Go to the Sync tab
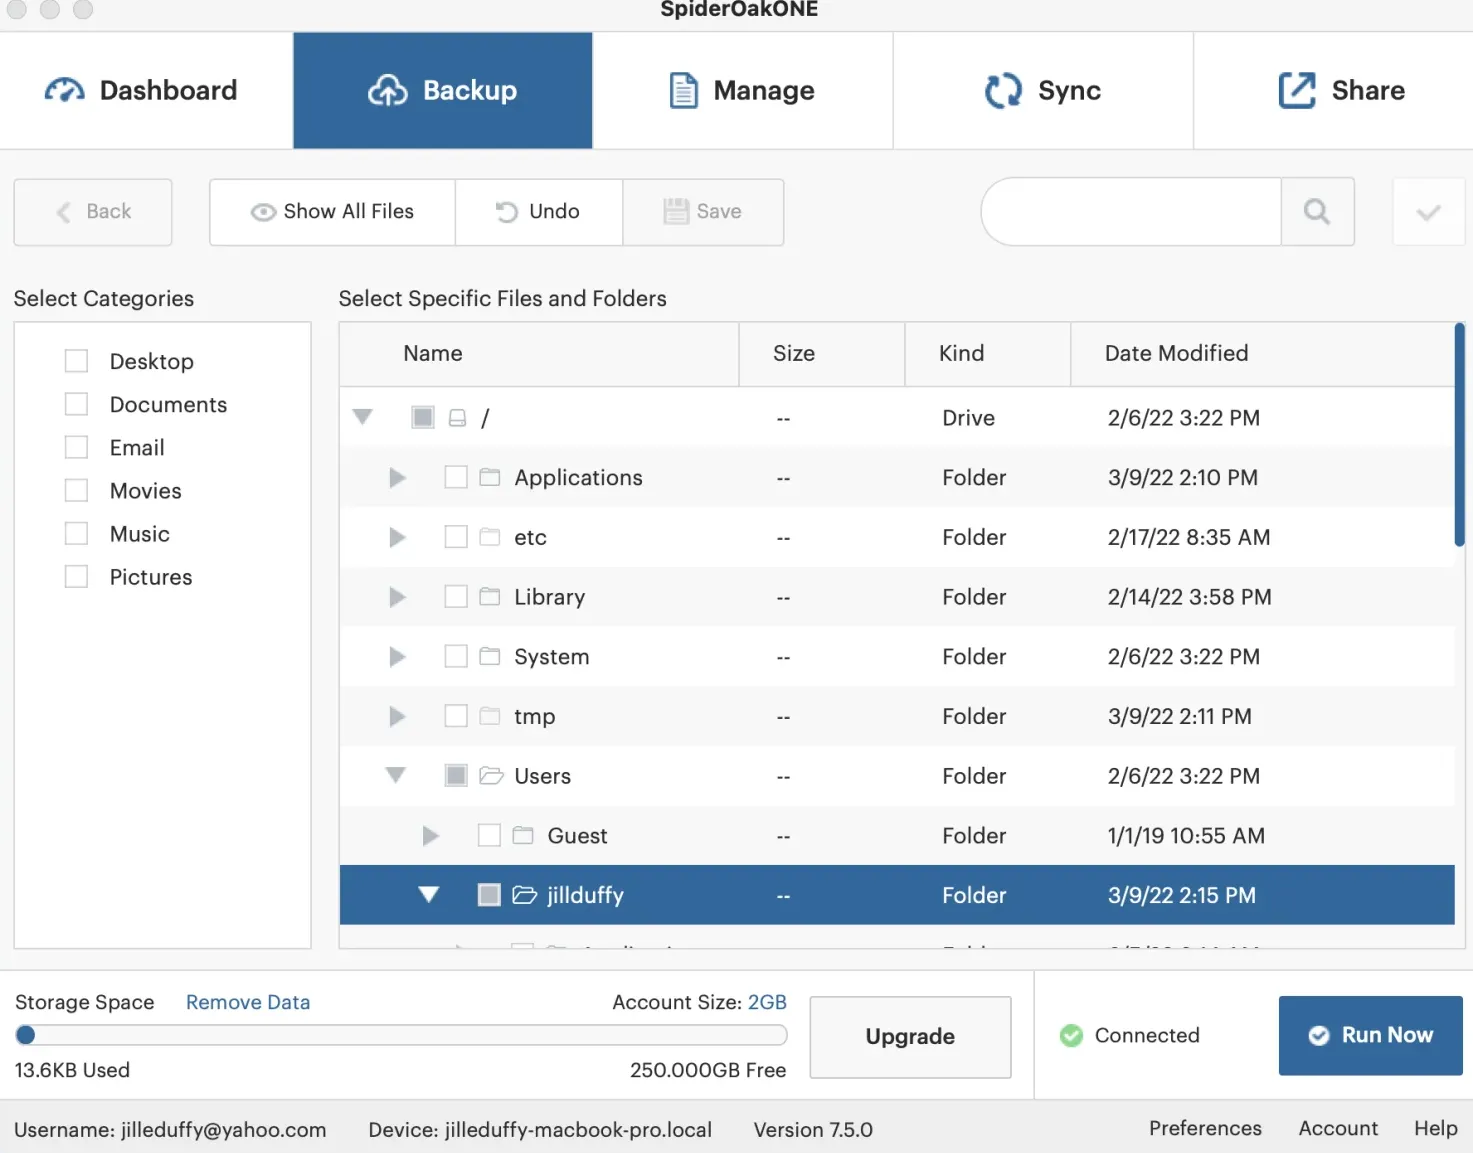Viewport: 1473px width, 1153px height. tap(1043, 90)
